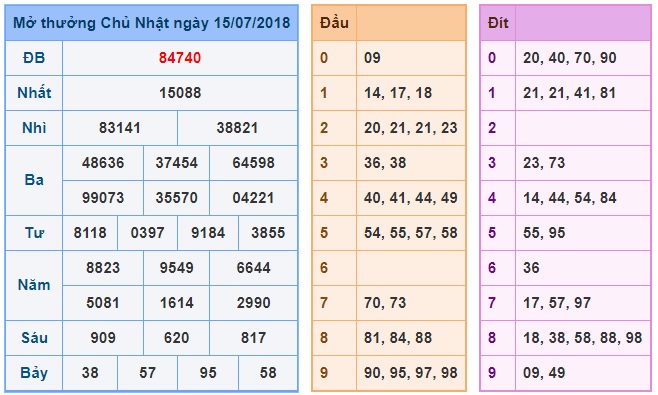This screenshot has width=658, height=395.
Task: Select Đầu row values '40, 41, 44, 49'
Action: coord(410,198)
